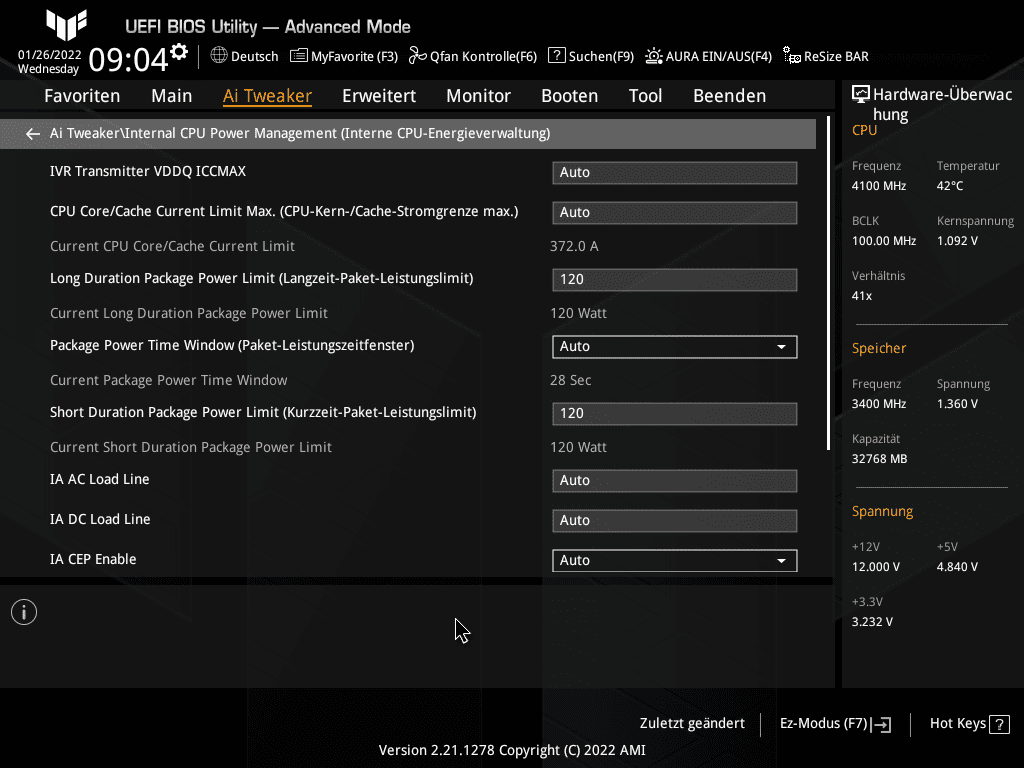Click the 09:04 clock

click(x=128, y=59)
